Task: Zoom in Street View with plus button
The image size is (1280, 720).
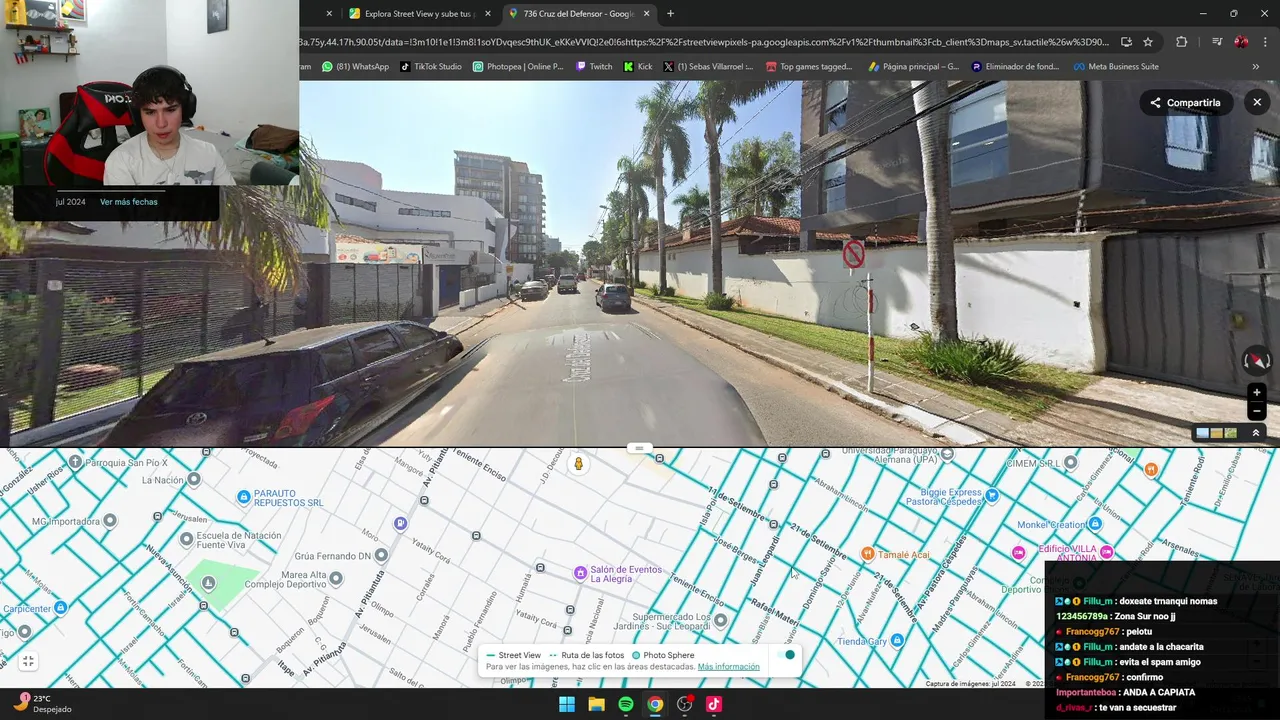Action: (x=1257, y=392)
